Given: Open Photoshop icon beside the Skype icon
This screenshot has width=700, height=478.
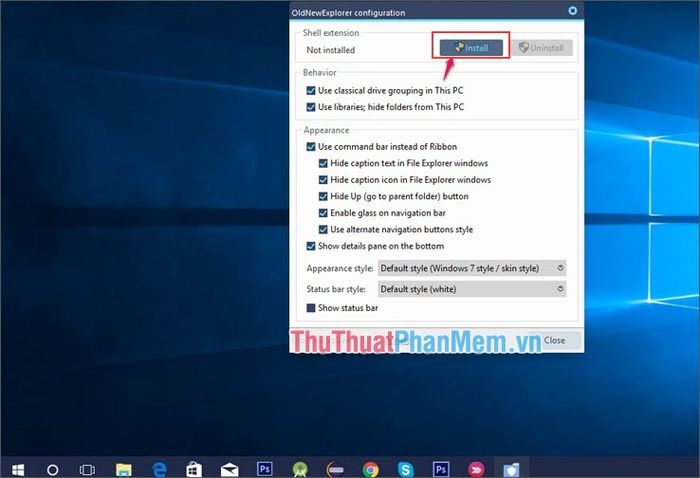Looking at the screenshot, I should point(441,469).
